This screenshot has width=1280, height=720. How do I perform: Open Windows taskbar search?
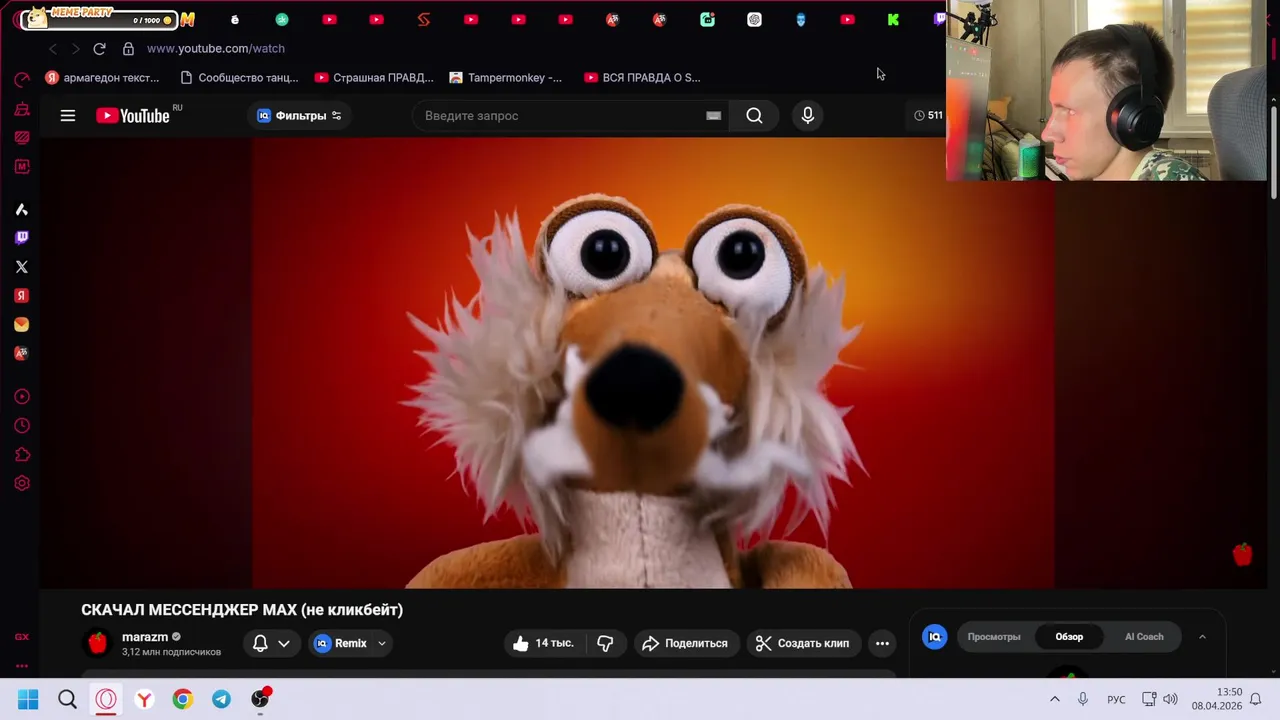pos(67,700)
